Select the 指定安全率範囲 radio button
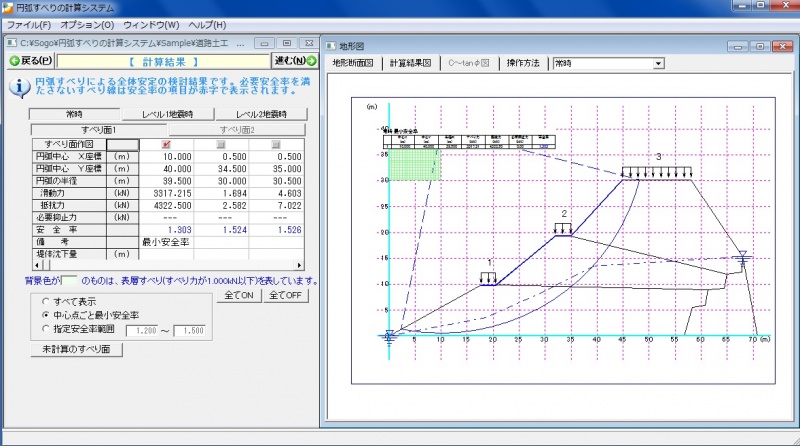 [46, 329]
